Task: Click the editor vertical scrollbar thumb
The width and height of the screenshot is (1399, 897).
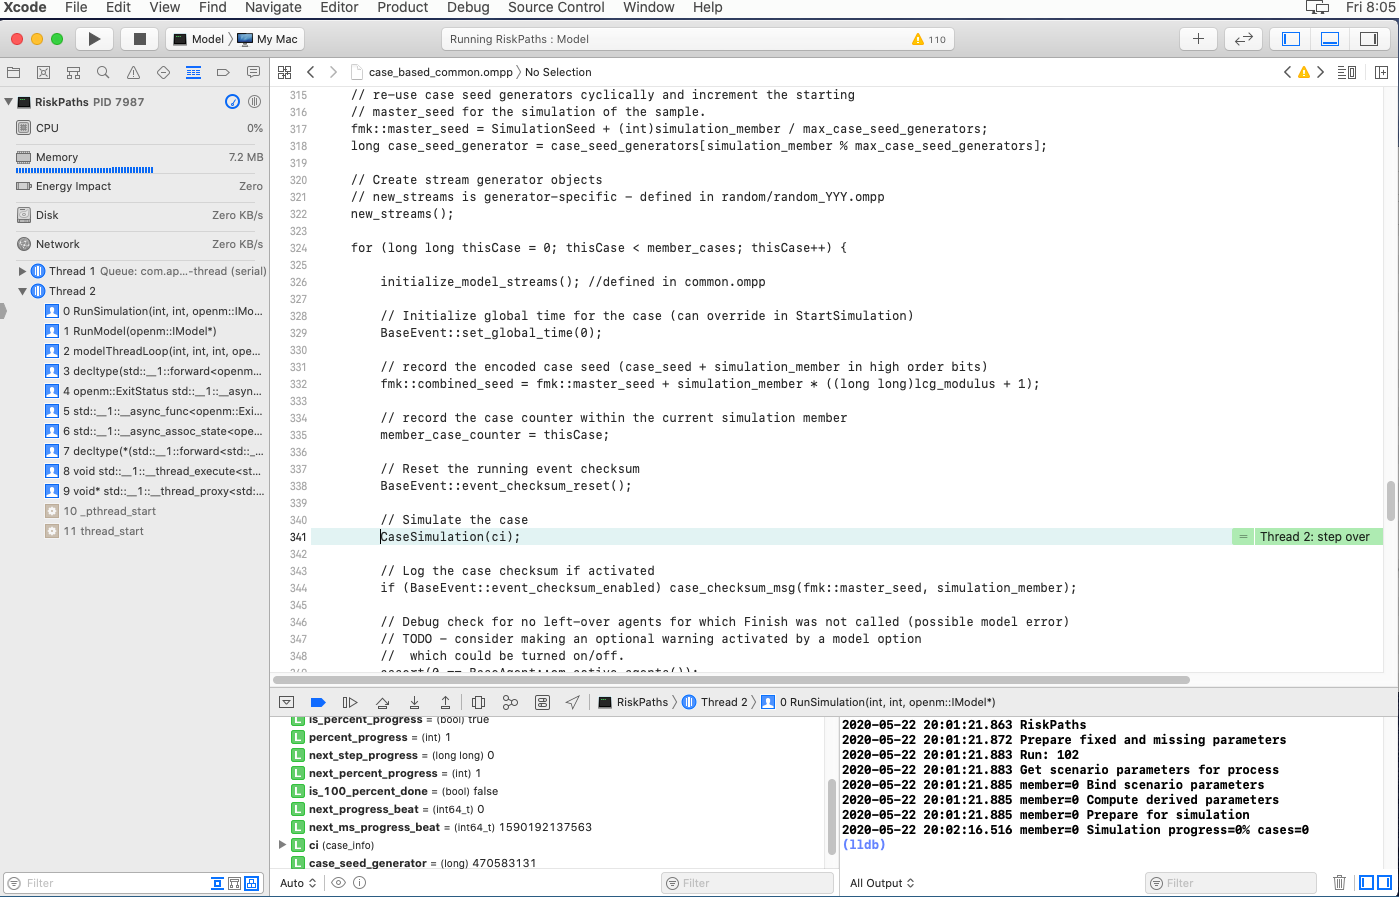Action: 1390,501
